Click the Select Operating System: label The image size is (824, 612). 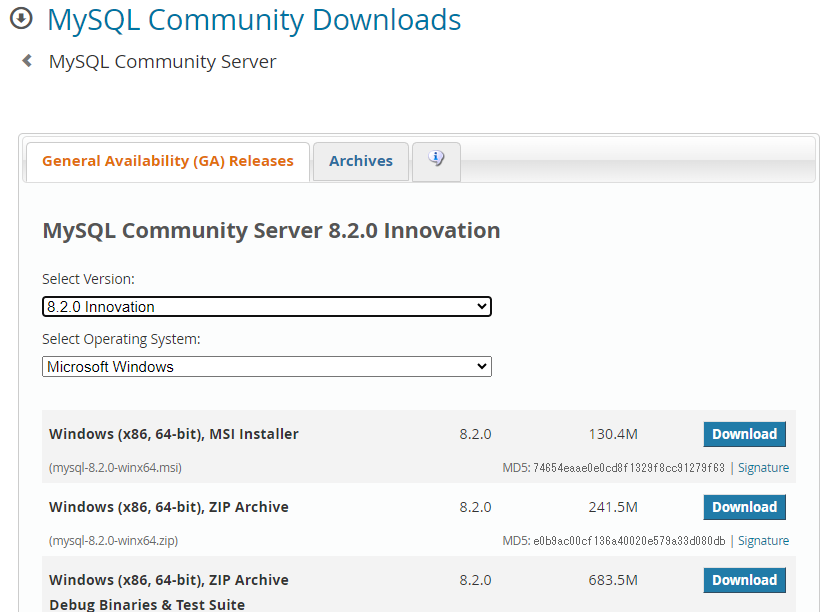click(x=121, y=339)
